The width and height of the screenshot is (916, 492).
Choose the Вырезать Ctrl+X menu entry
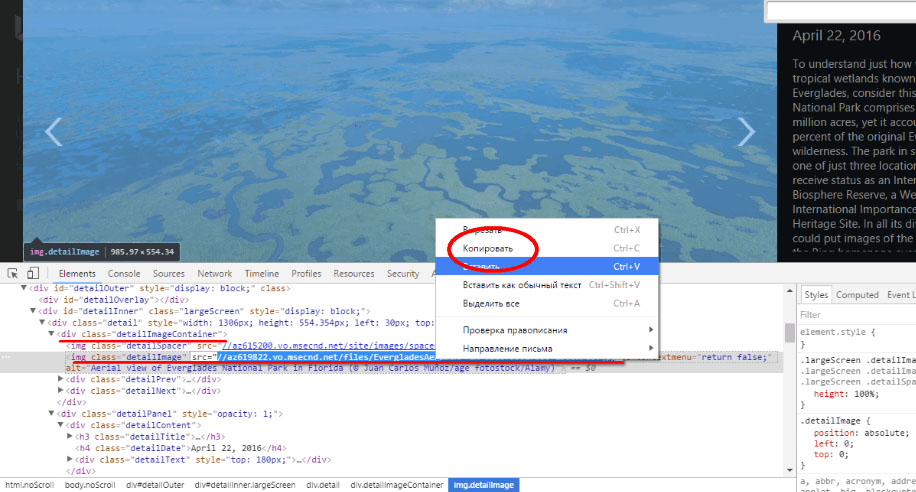(547, 230)
